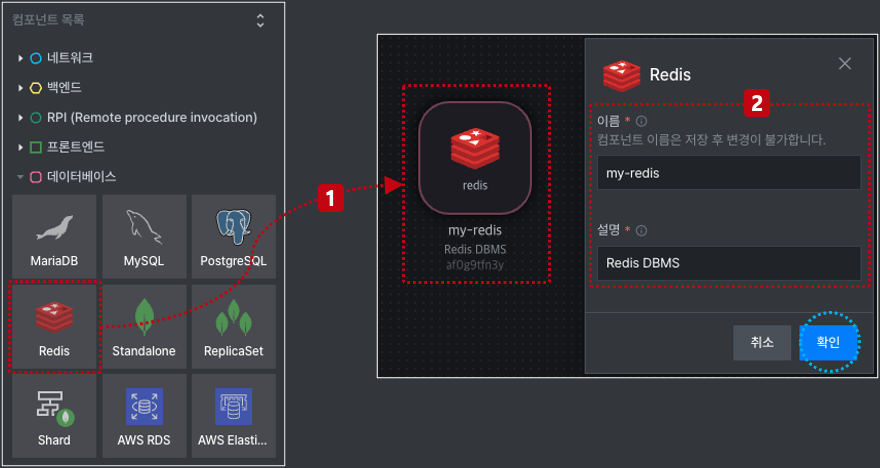The width and height of the screenshot is (880, 468).
Task: Select the MySQL database component
Action: coord(144,236)
